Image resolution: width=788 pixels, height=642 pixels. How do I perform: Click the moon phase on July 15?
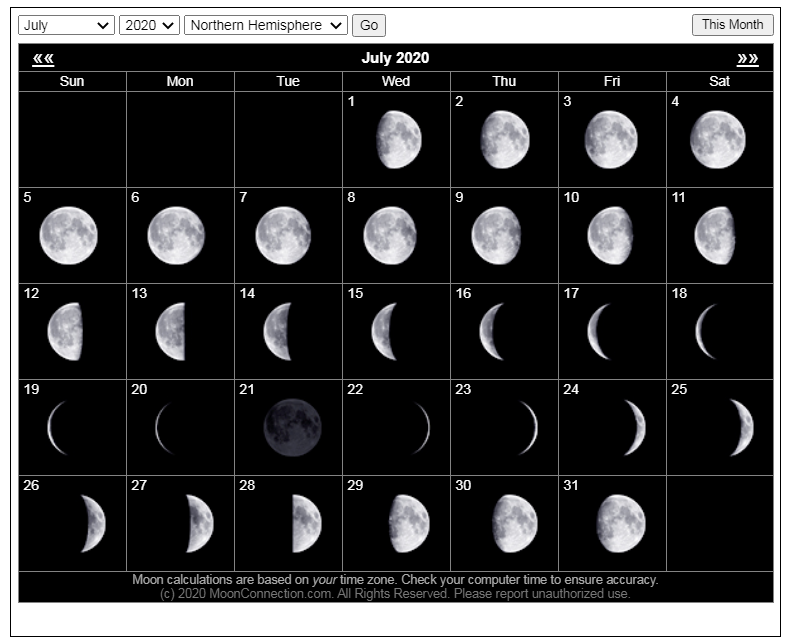click(x=384, y=331)
